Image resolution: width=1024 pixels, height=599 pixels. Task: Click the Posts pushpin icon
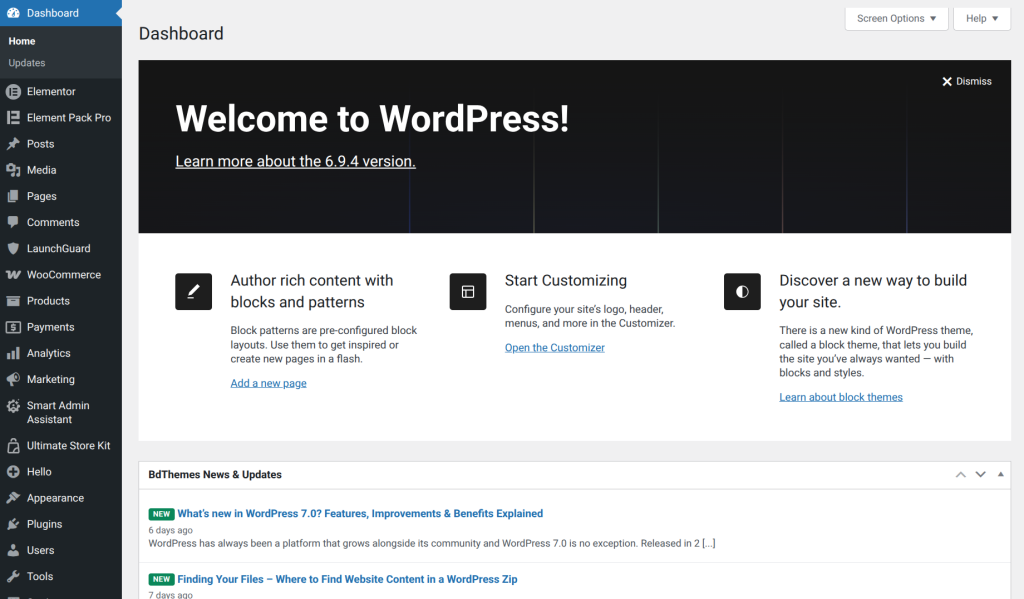coord(13,144)
